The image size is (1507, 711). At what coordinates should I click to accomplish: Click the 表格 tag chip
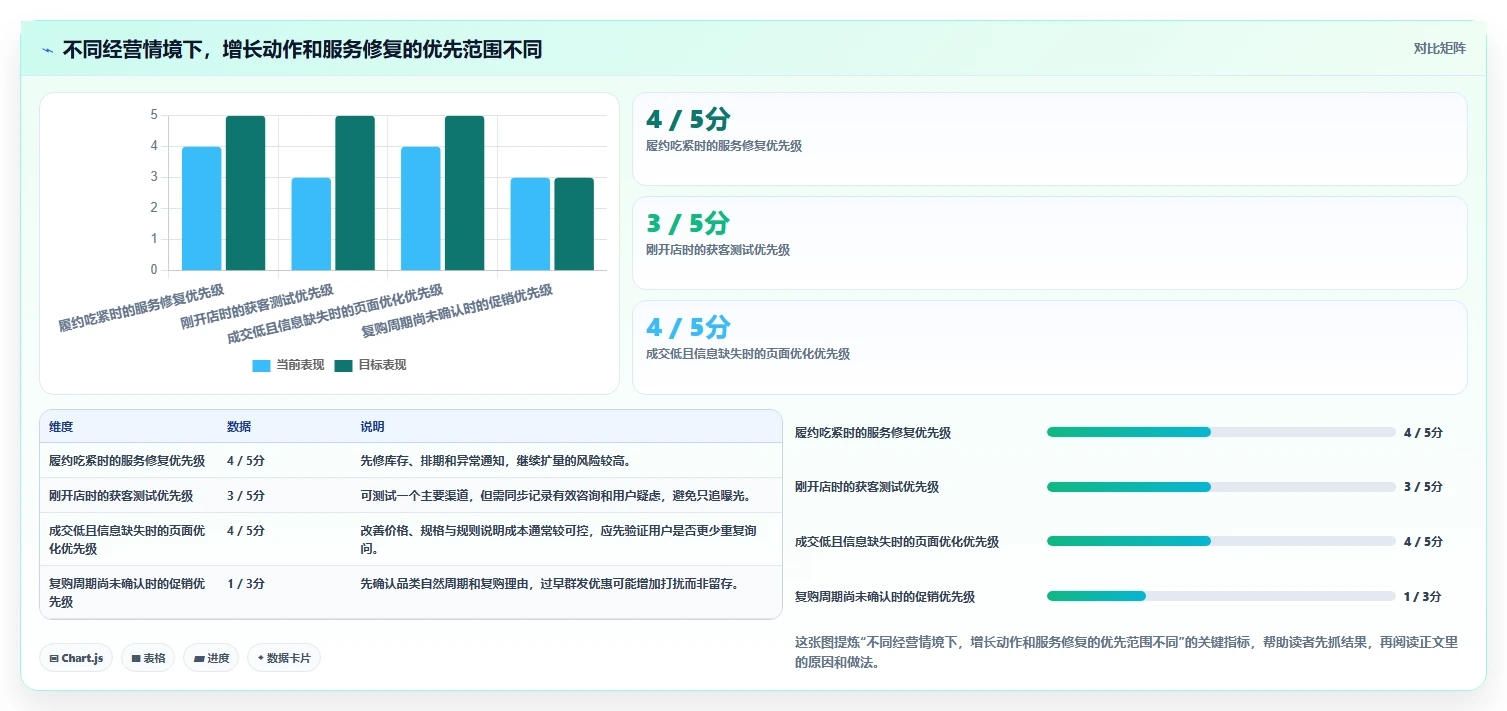click(x=148, y=658)
